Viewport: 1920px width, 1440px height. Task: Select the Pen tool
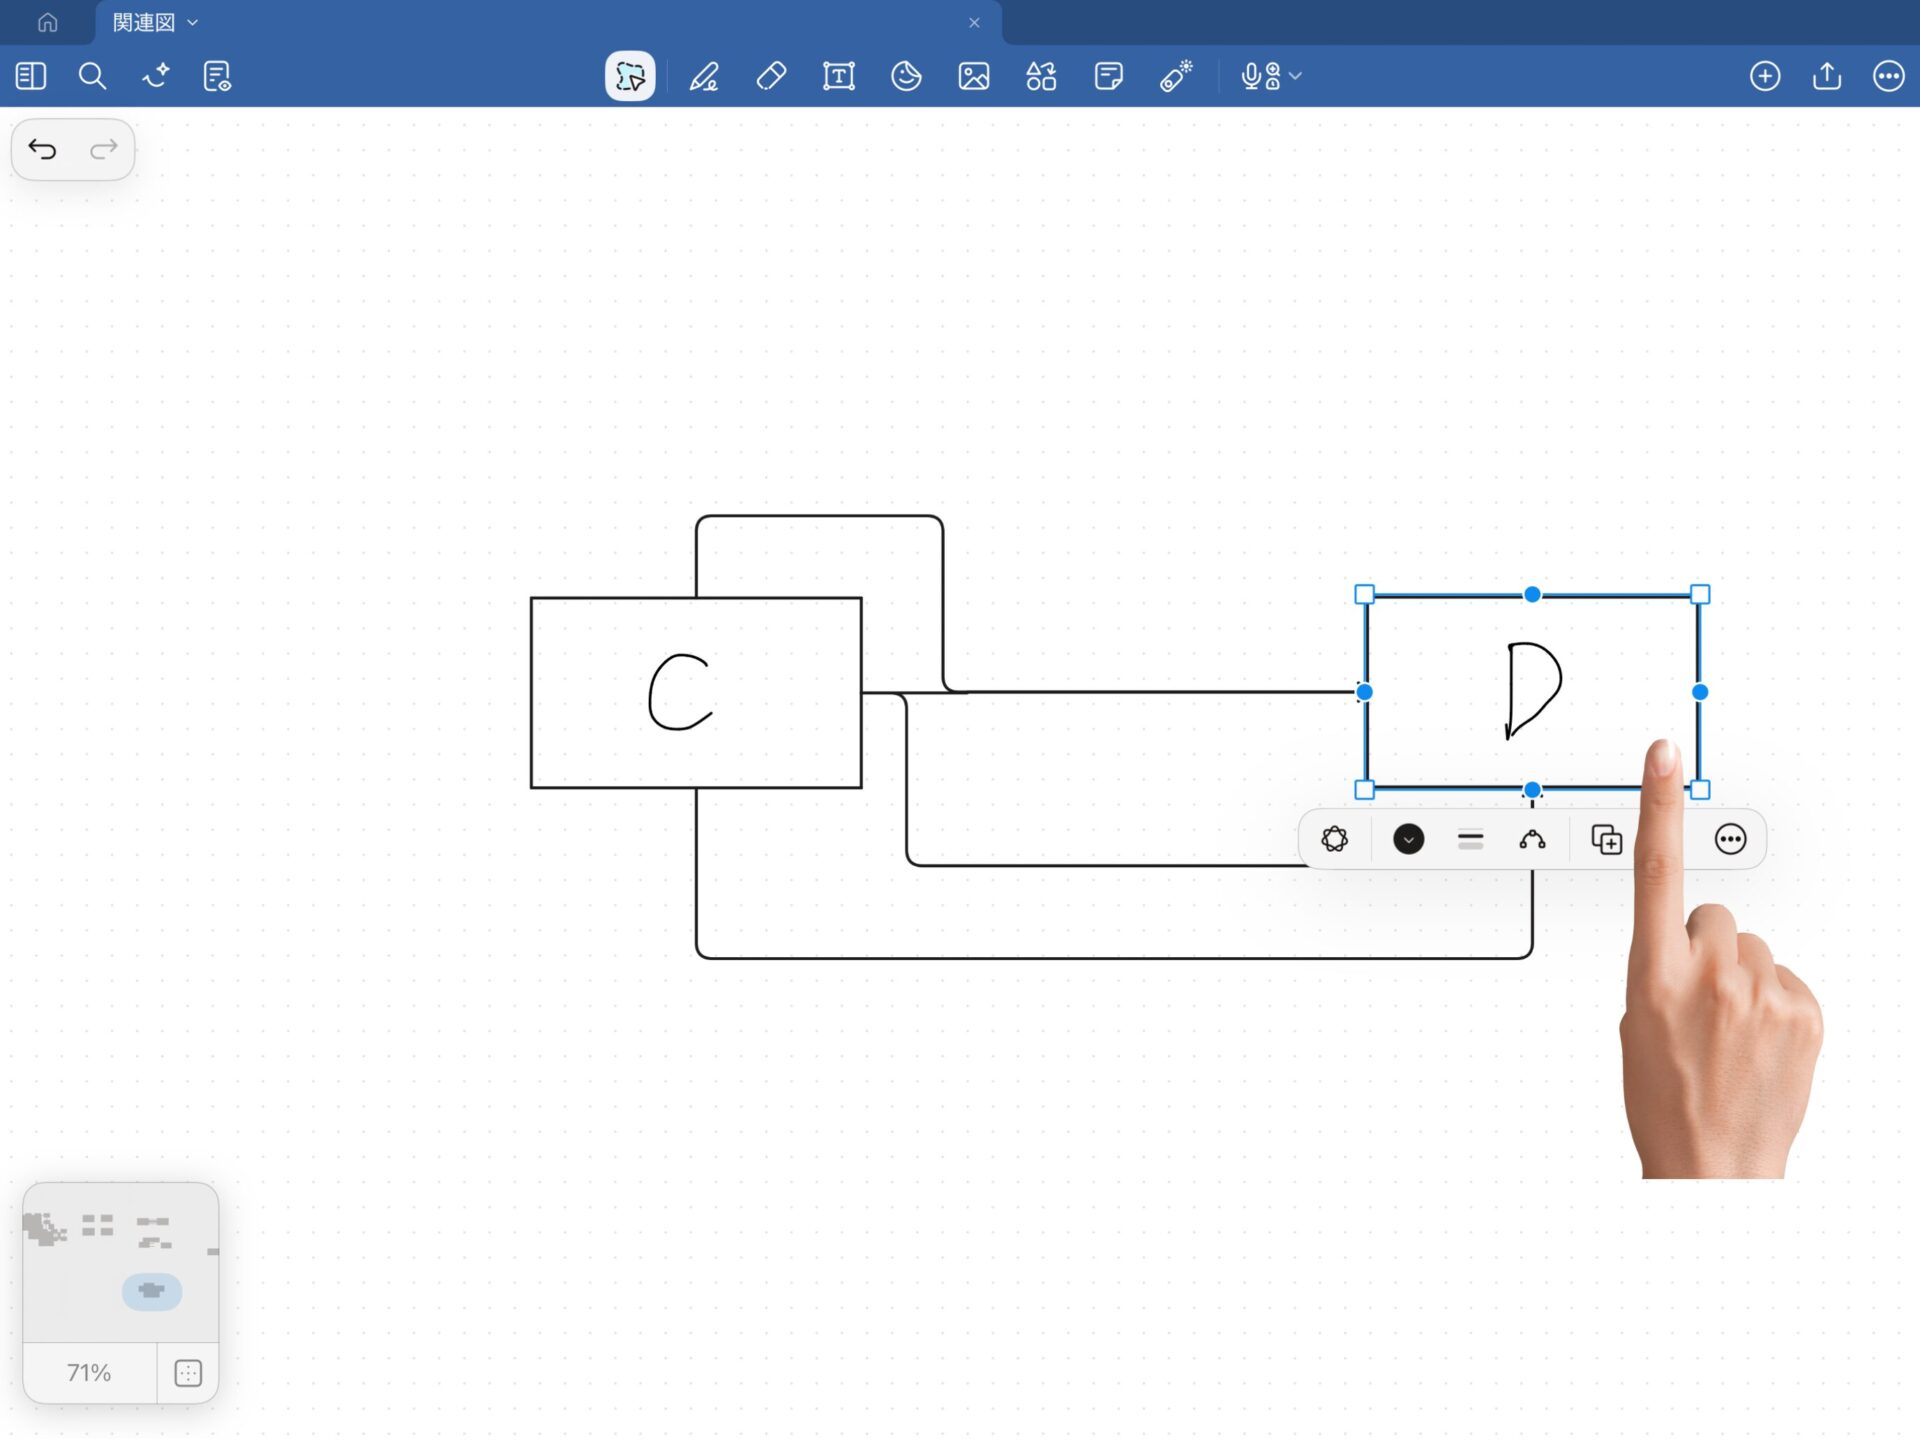coord(704,76)
